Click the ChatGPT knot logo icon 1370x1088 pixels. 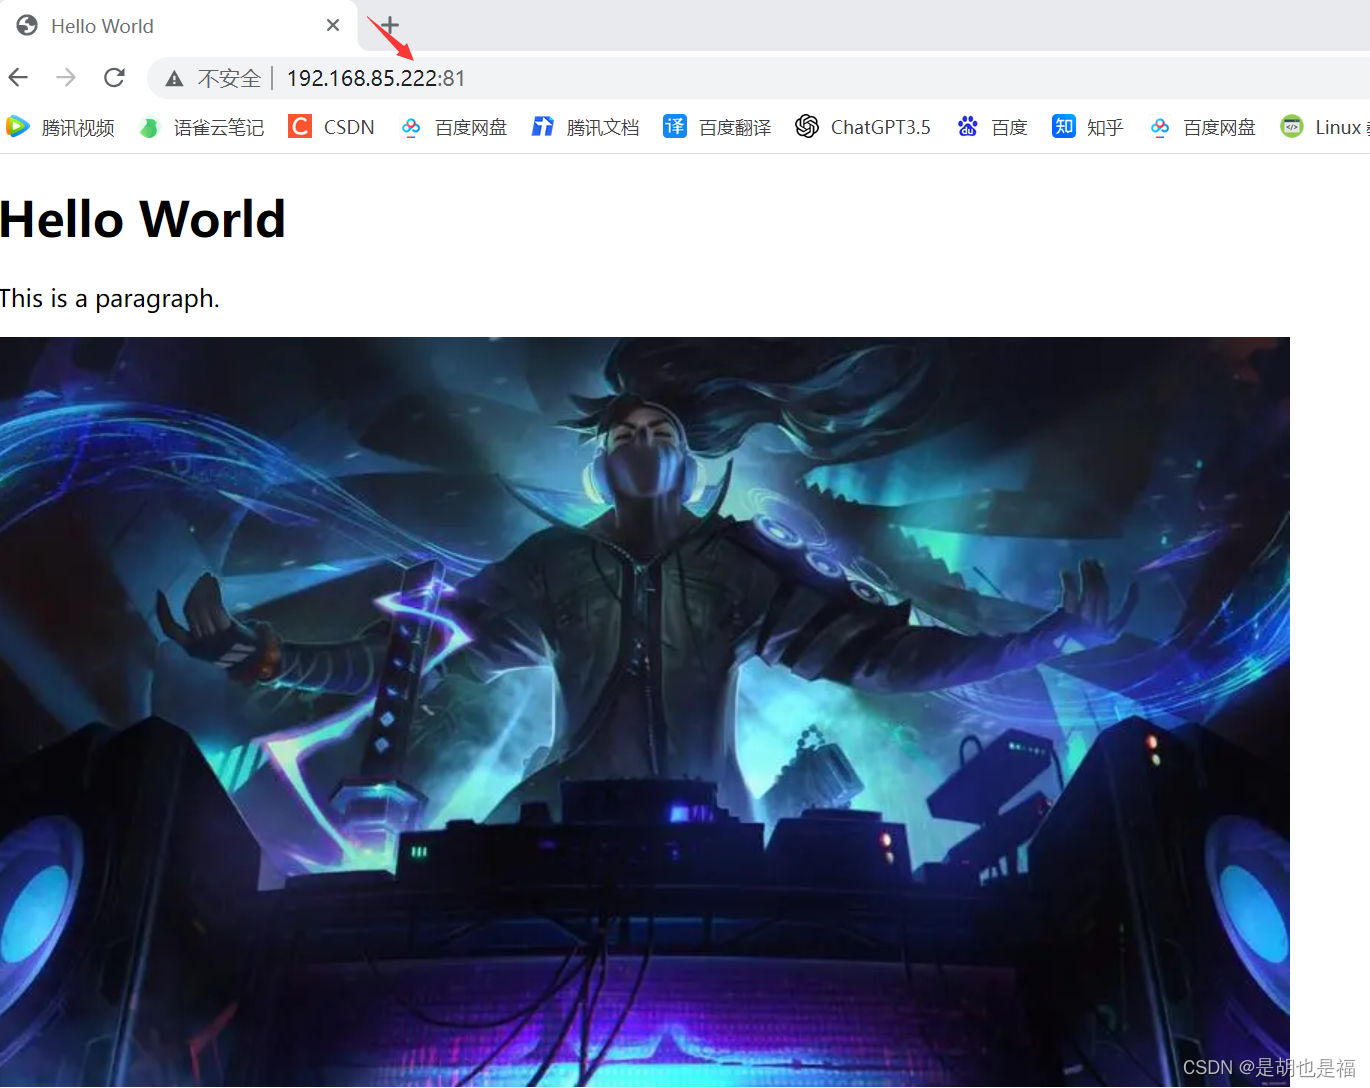pos(807,126)
